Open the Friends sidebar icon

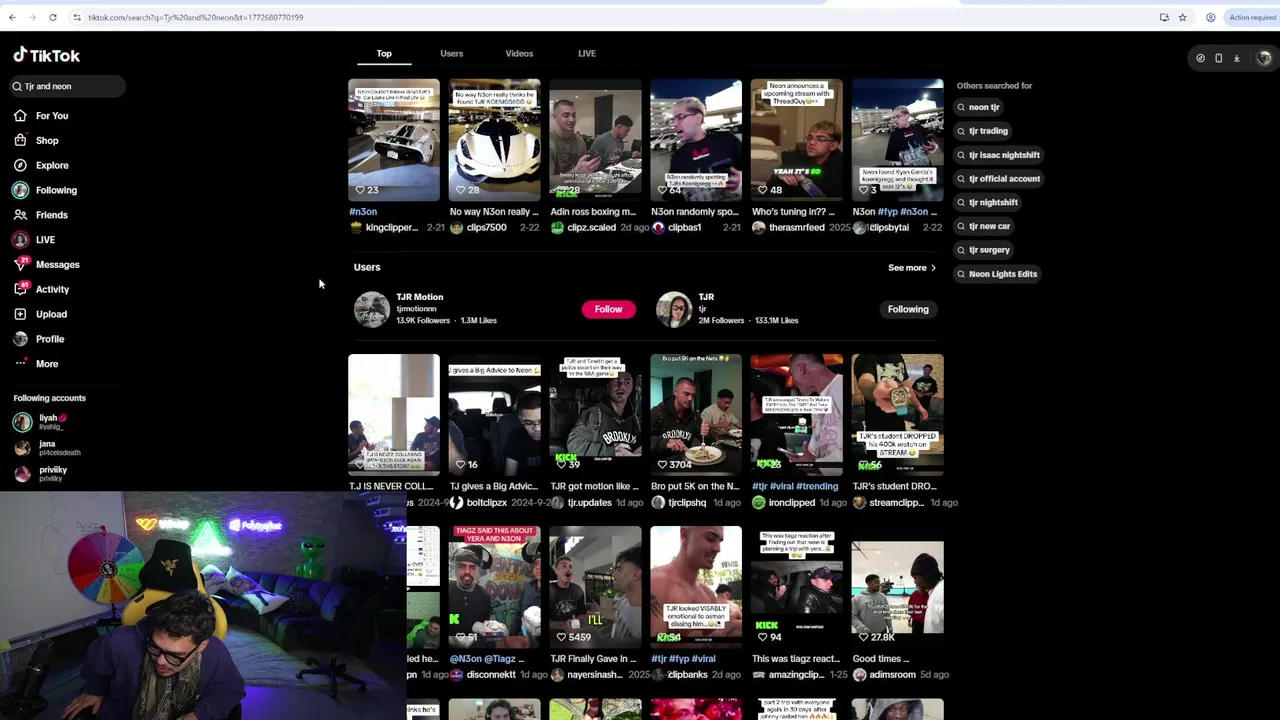(x=20, y=215)
